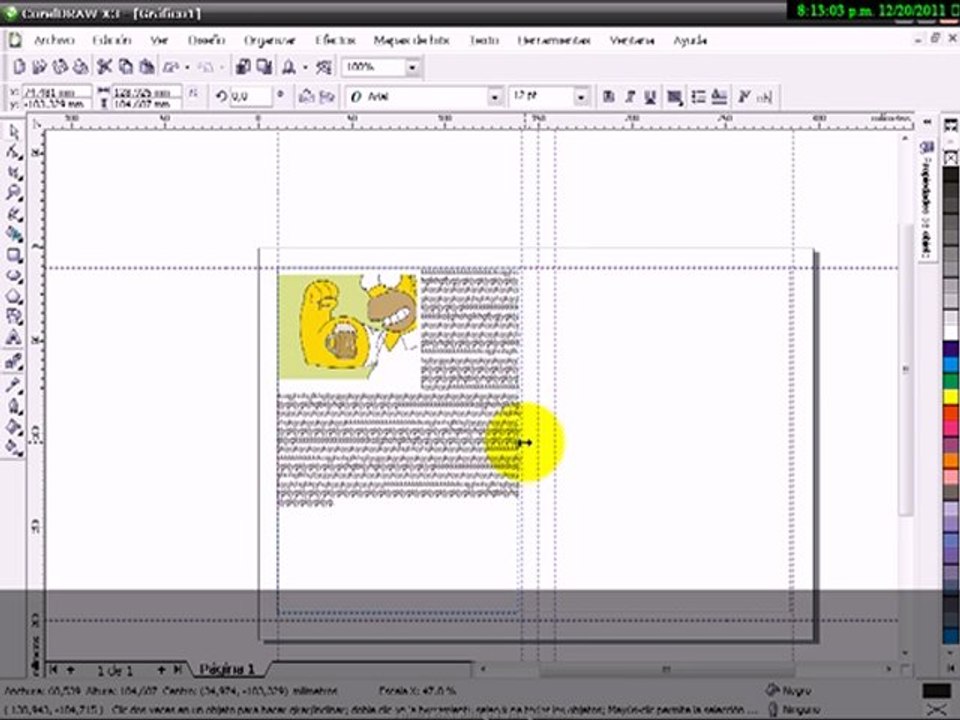Viewport: 960px width, 720px height.
Task: Select the Interactive Blend tool
Action: [x=13, y=361]
